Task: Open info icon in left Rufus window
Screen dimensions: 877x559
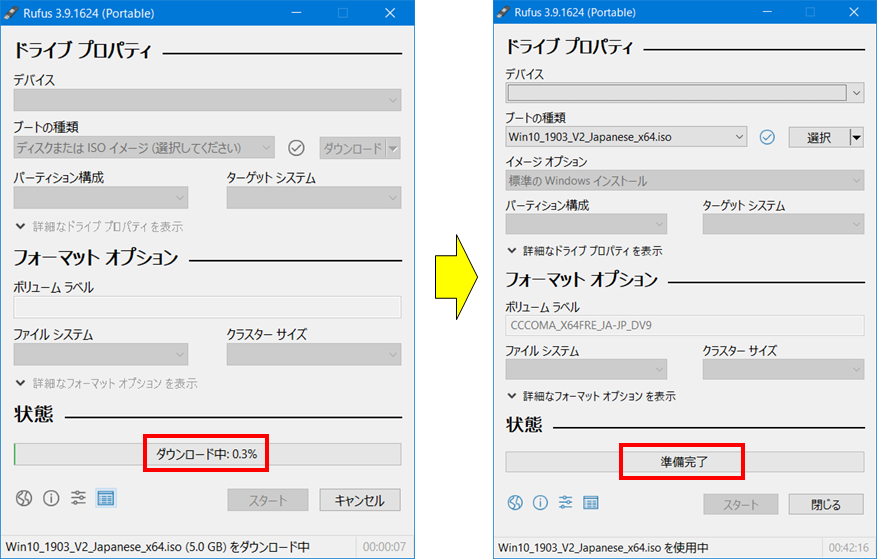Action: [51, 497]
